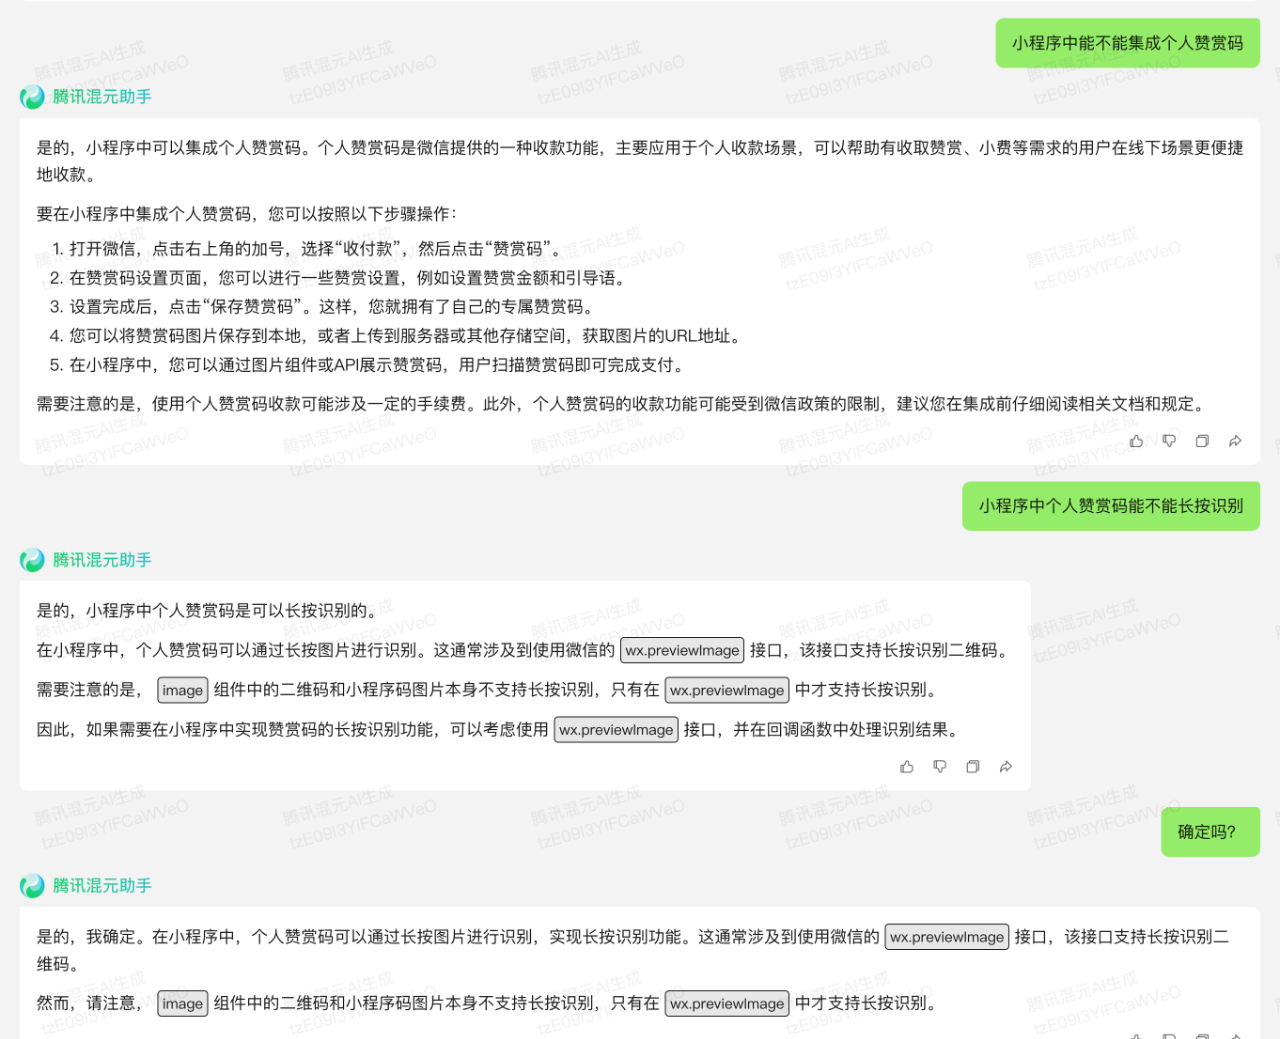The height and width of the screenshot is (1039, 1280).
Task: Dislike the reply about integrating 个人赞赏码
Action: 1169,441
